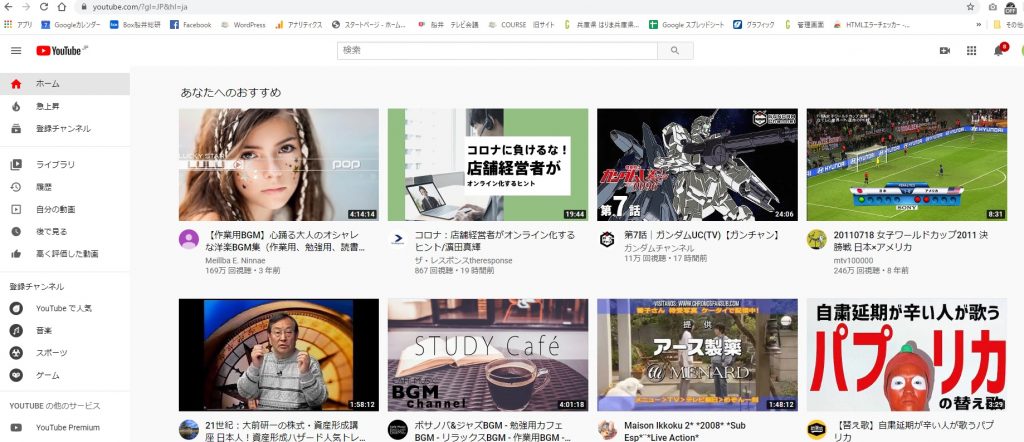Open the アプリ apps shortcut in bookmarks bar
Viewport: 1024px width, 442px height.
[18, 25]
